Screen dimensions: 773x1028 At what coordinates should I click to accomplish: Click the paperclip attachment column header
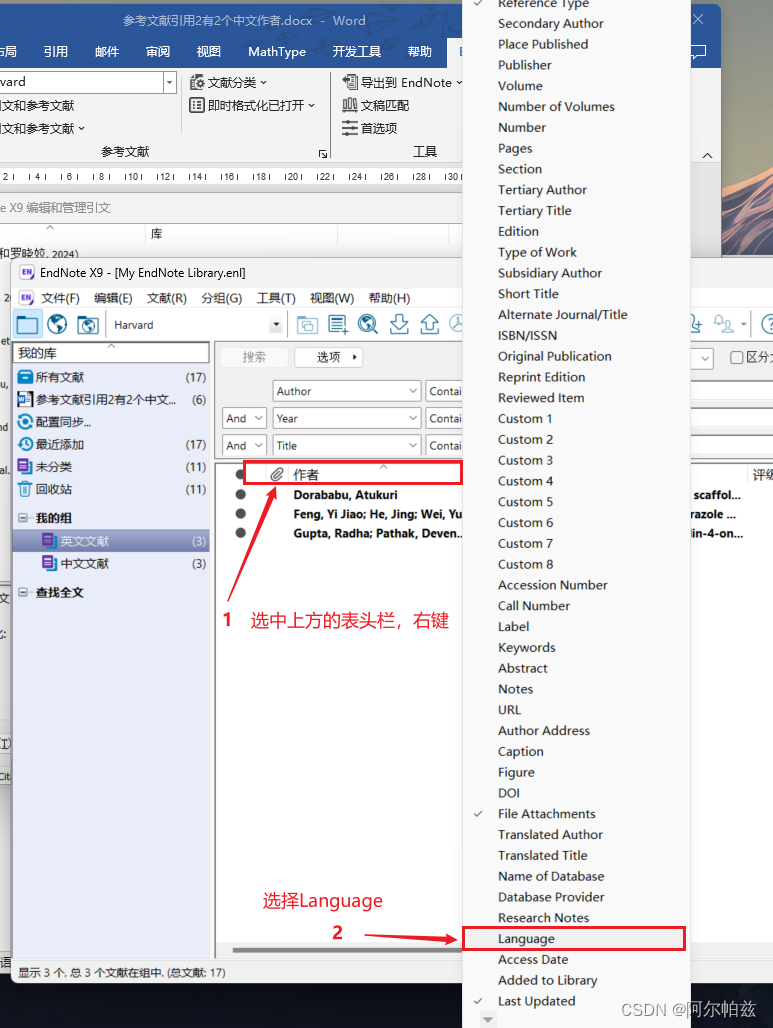pos(277,474)
